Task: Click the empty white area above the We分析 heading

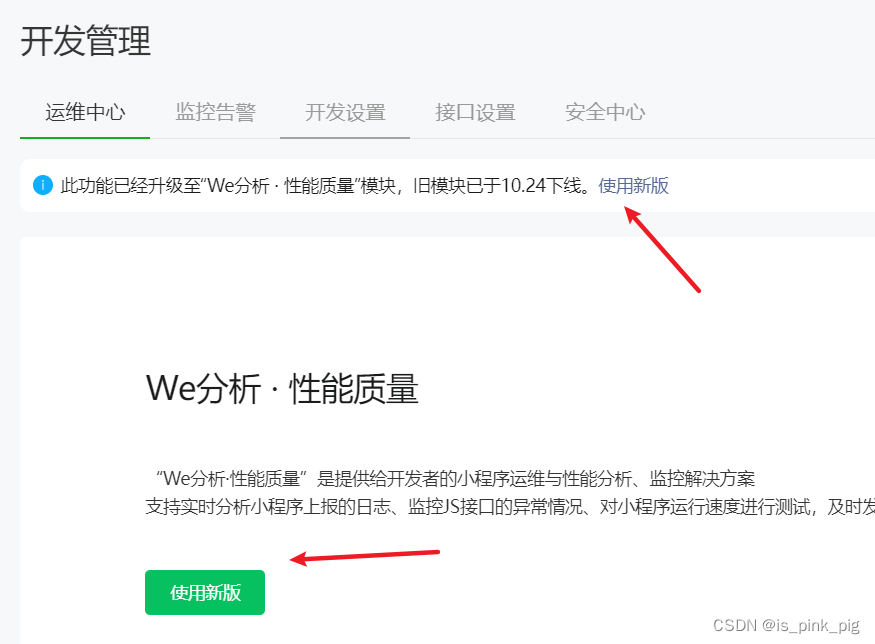Action: (446, 301)
